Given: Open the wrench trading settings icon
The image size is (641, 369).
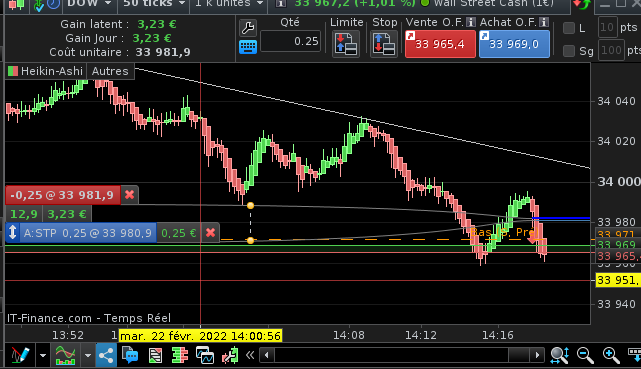Looking at the screenshot, I should click(248, 28).
